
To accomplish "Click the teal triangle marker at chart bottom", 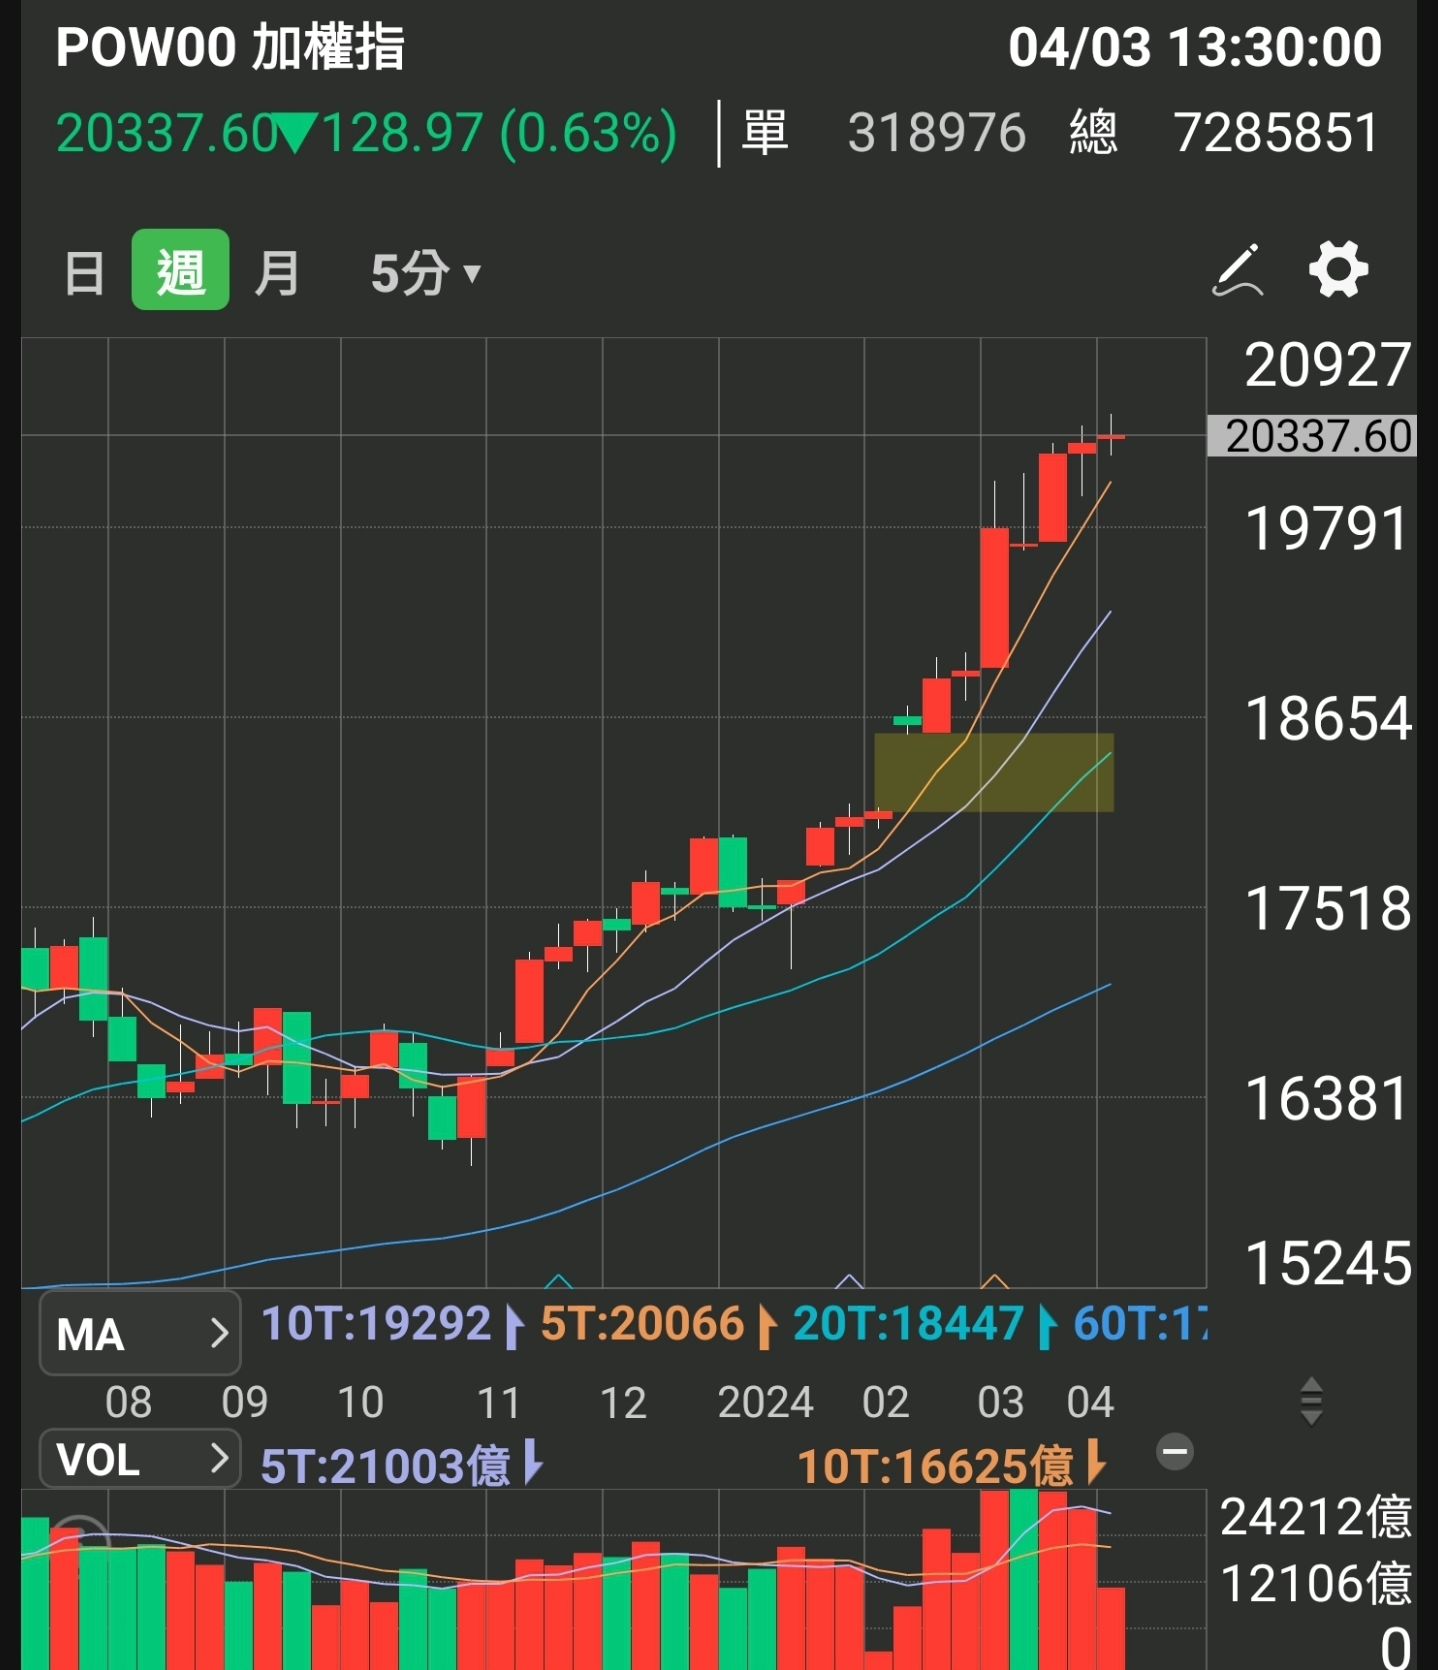I will click(x=558, y=1281).
